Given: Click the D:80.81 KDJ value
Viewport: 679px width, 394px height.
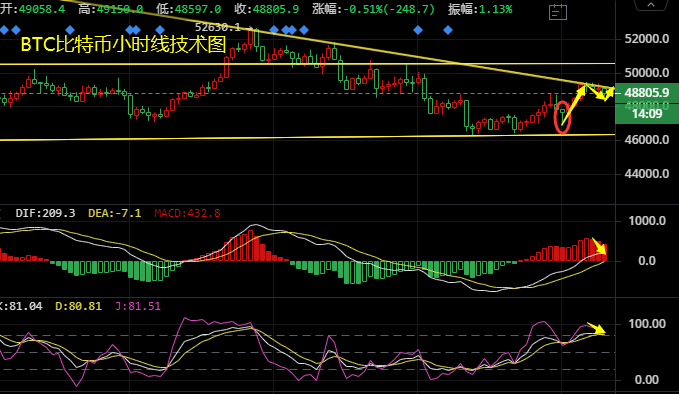Looking at the screenshot, I should tap(78, 307).
